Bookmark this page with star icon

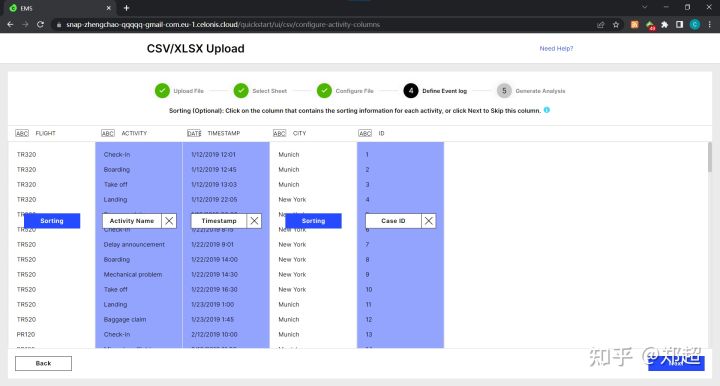[616, 25]
